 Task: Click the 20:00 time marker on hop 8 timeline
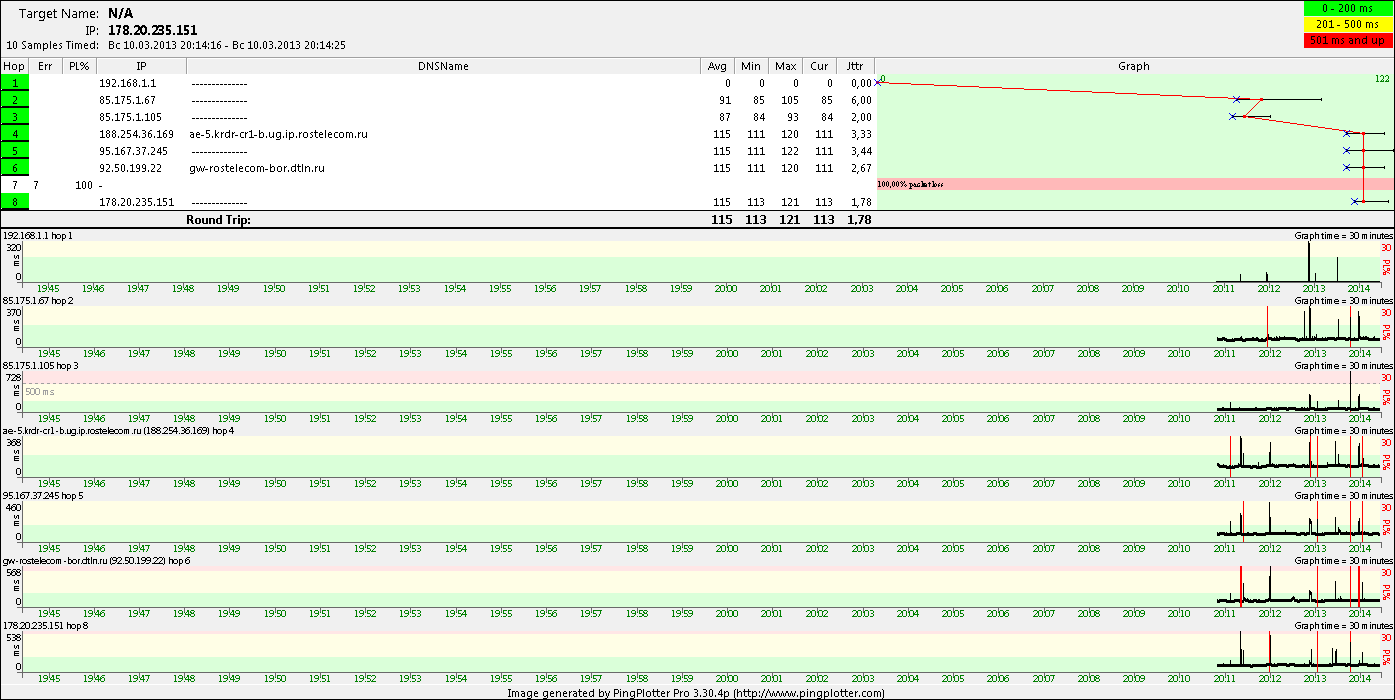tap(726, 678)
